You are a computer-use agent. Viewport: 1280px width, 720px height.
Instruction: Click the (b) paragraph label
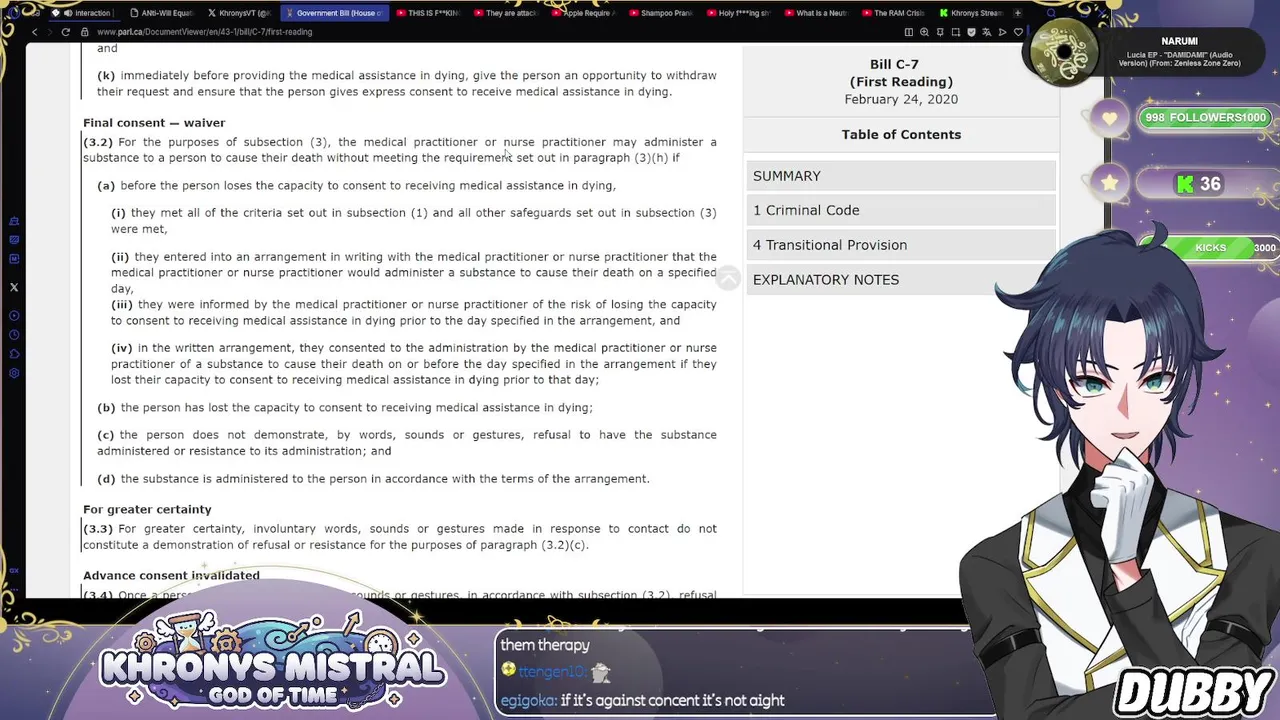[106, 408]
